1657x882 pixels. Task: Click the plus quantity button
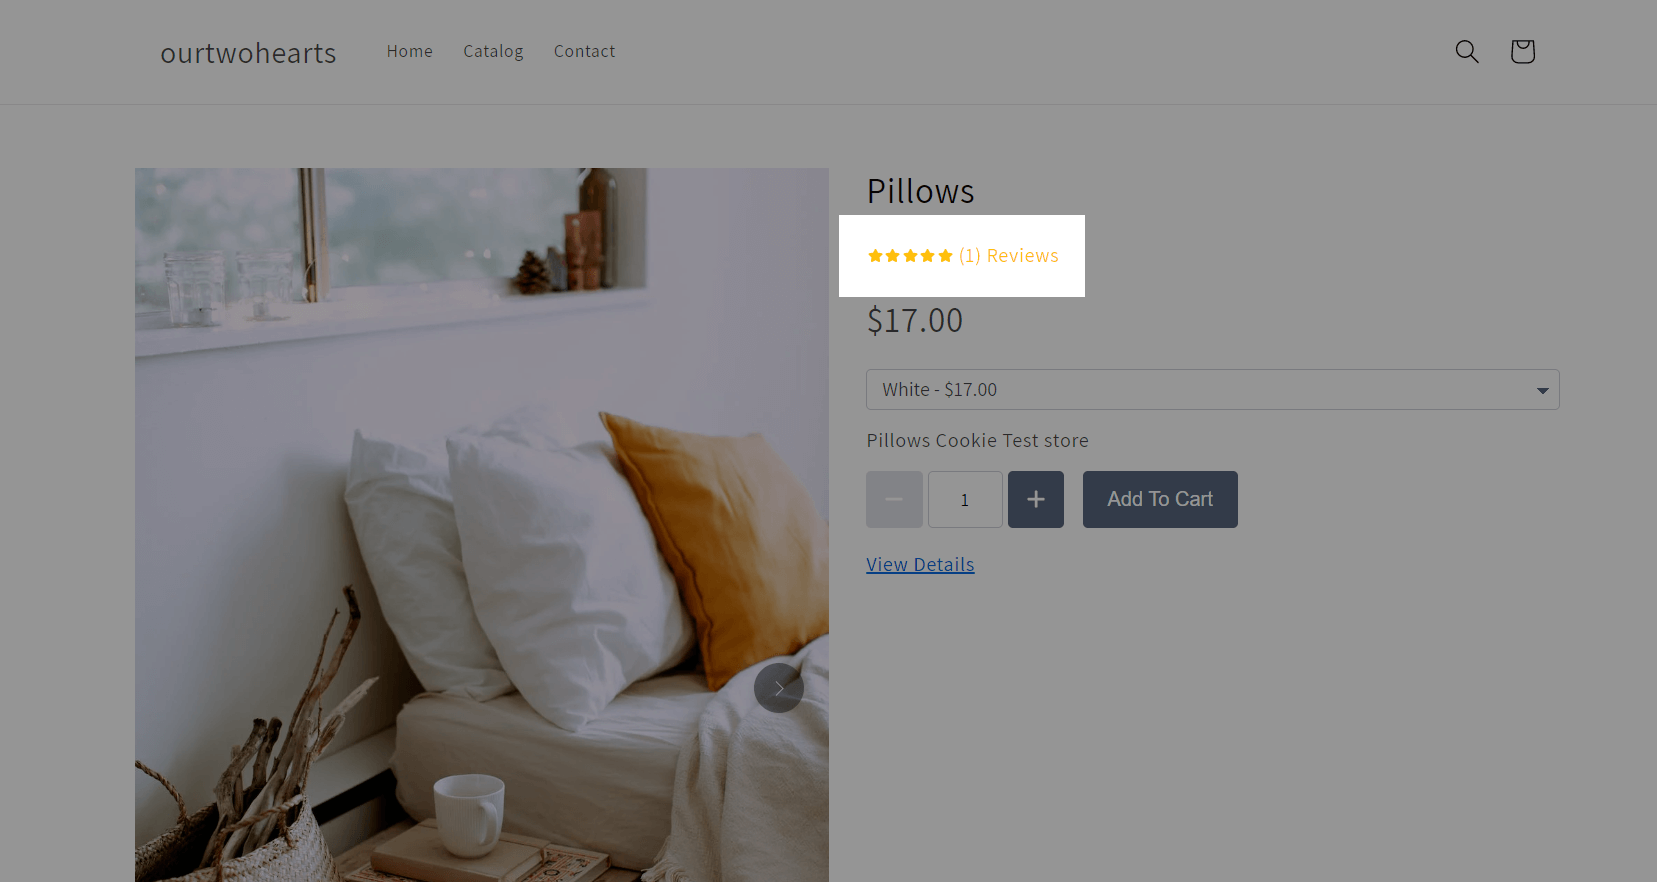1035,499
